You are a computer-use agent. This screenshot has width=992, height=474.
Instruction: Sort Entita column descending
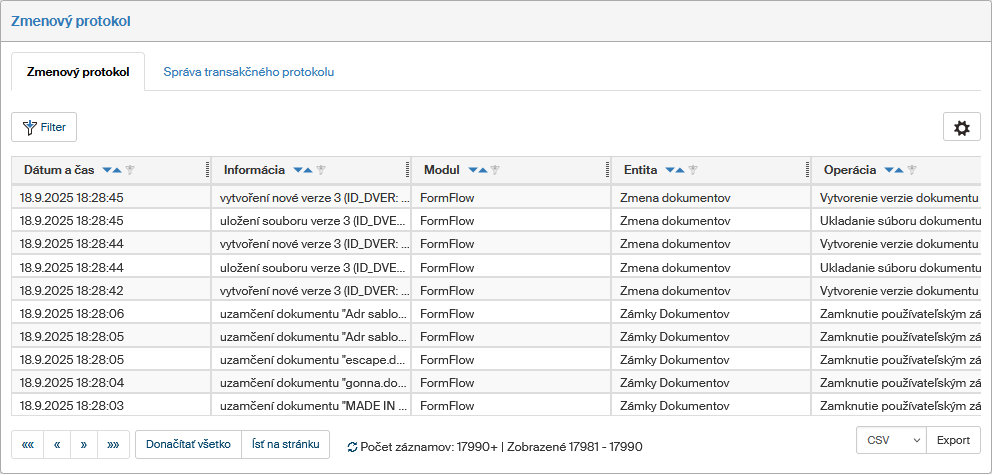click(x=670, y=170)
